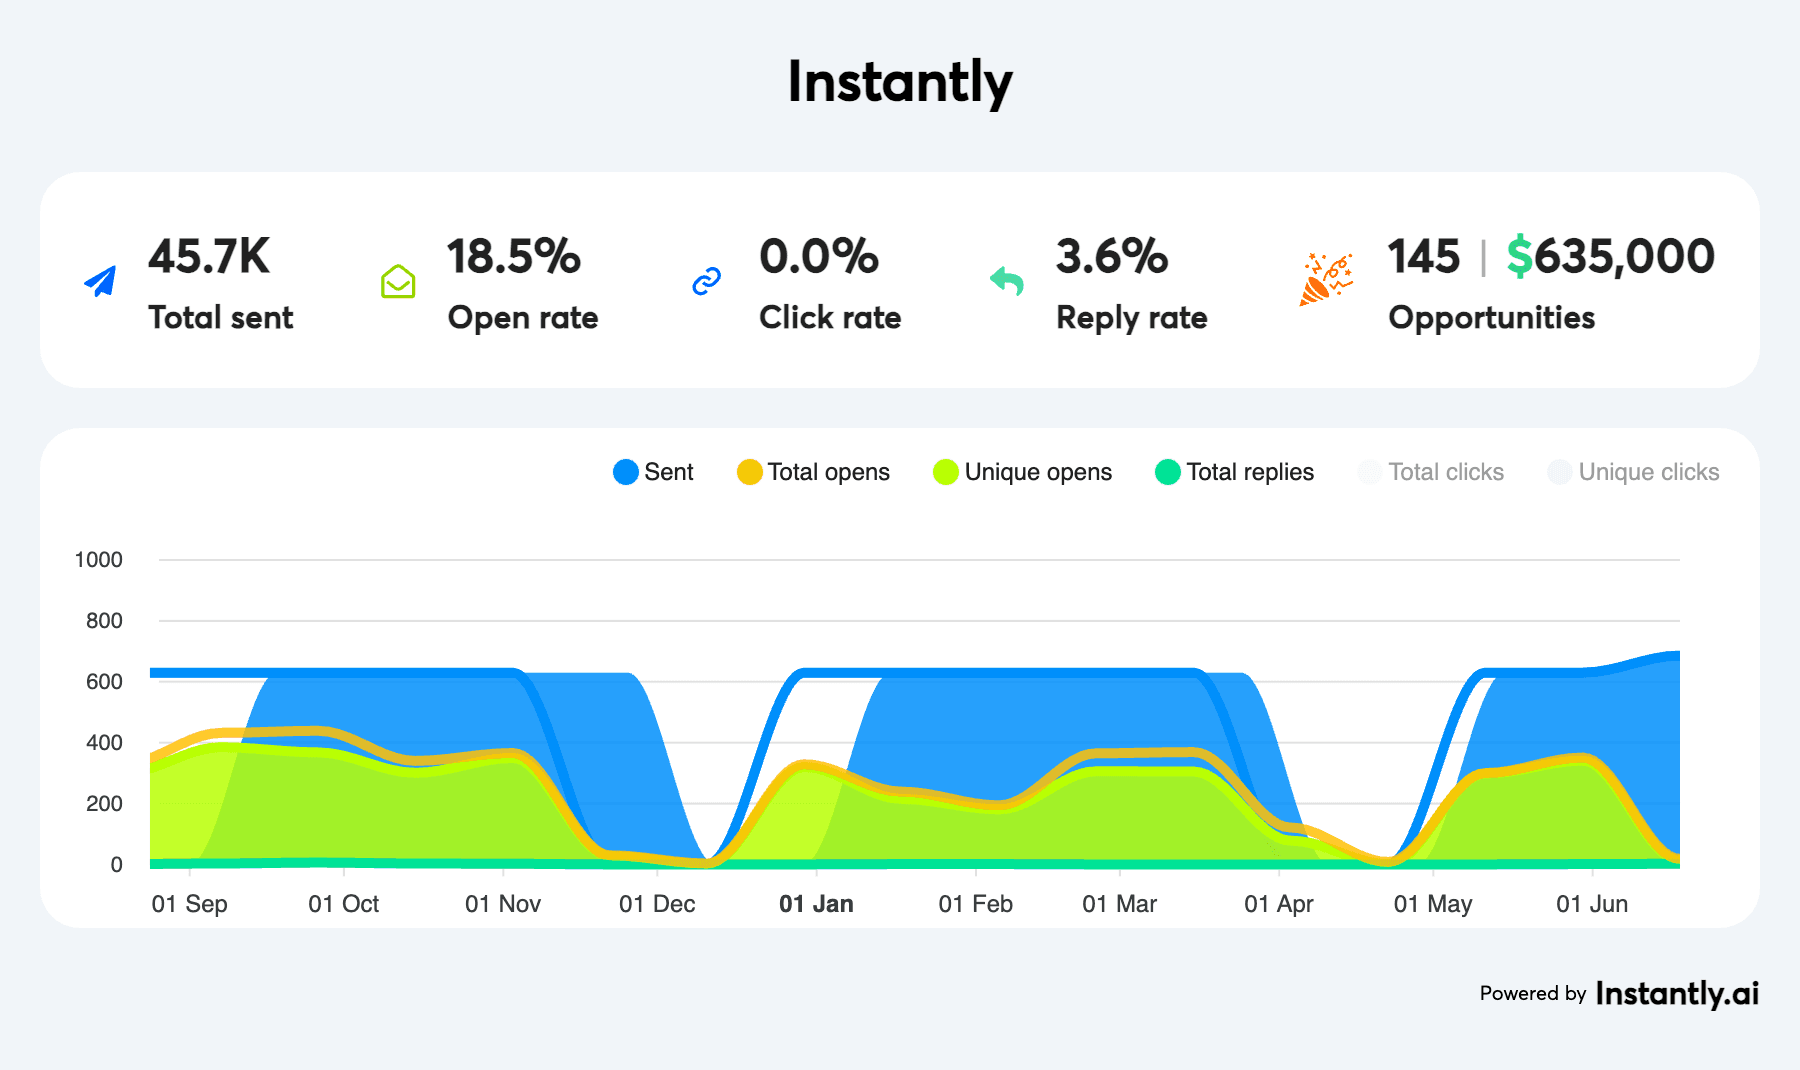
Task: Select the 01 Jan axis marker
Action: click(x=816, y=904)
